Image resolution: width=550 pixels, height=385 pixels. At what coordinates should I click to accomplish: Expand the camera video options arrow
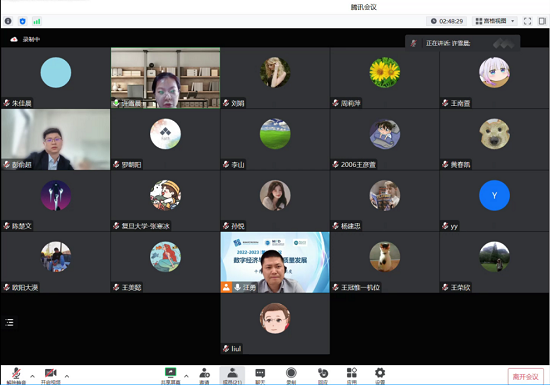click(x=67, y=376)
